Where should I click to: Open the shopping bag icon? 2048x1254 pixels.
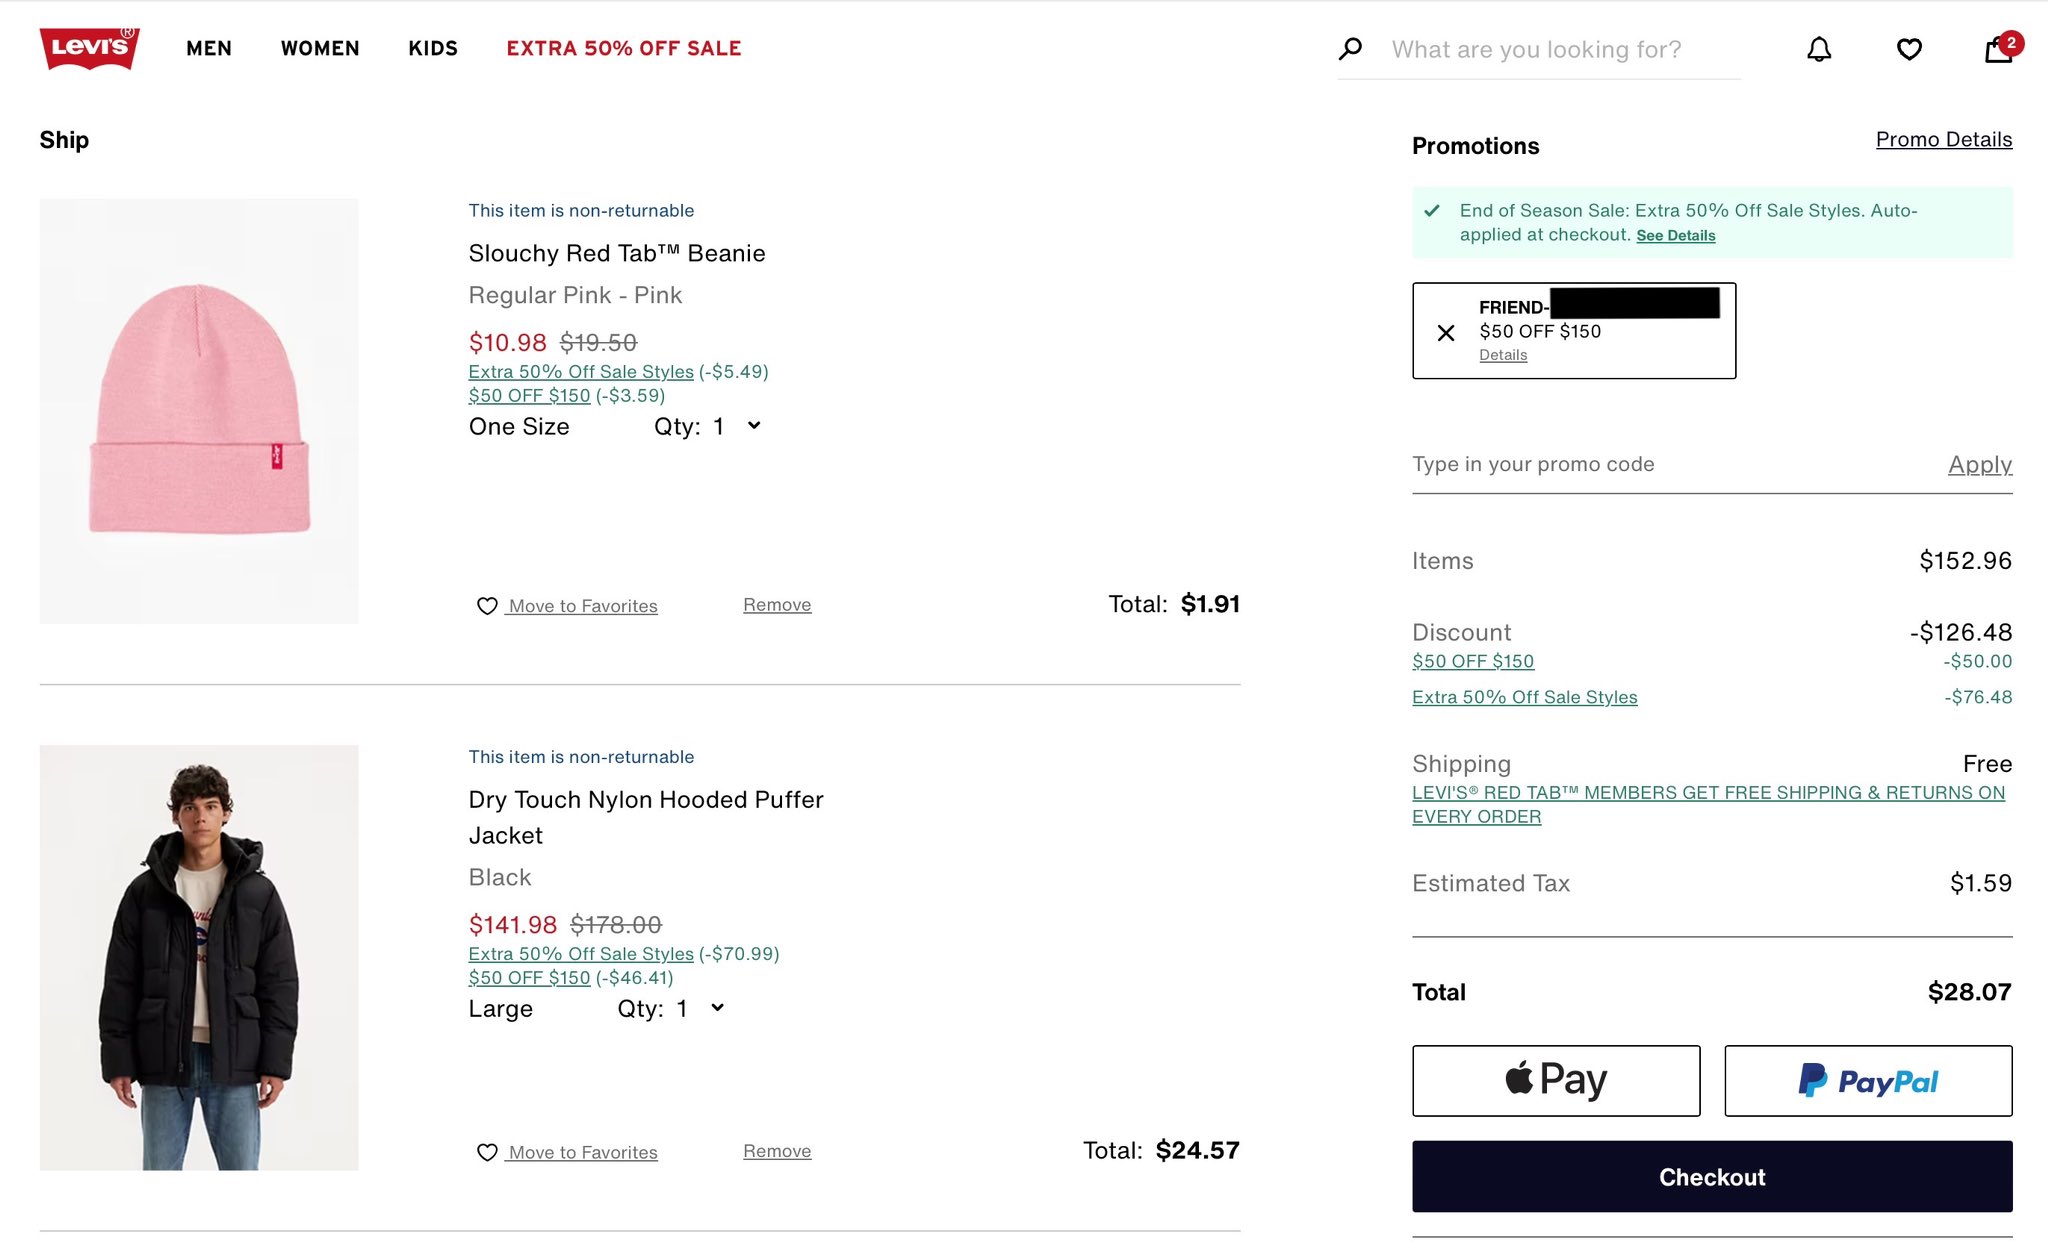point(2001,48)
